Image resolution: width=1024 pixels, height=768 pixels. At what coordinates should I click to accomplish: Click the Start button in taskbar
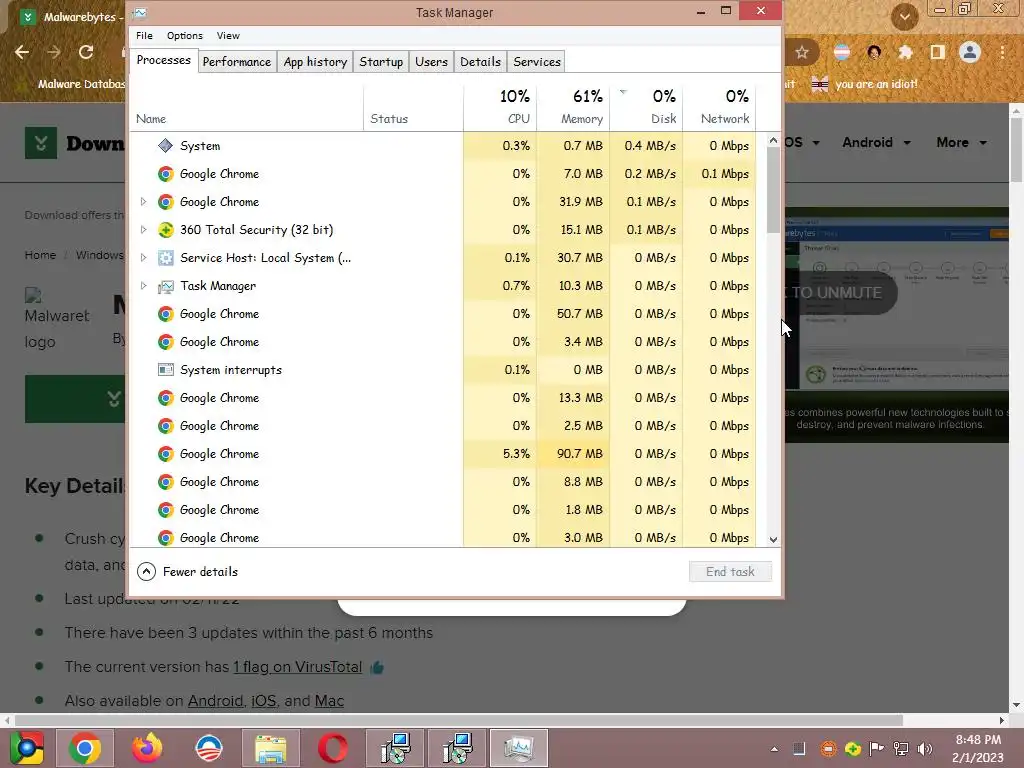pyautogui.click(x=26, y=748)
